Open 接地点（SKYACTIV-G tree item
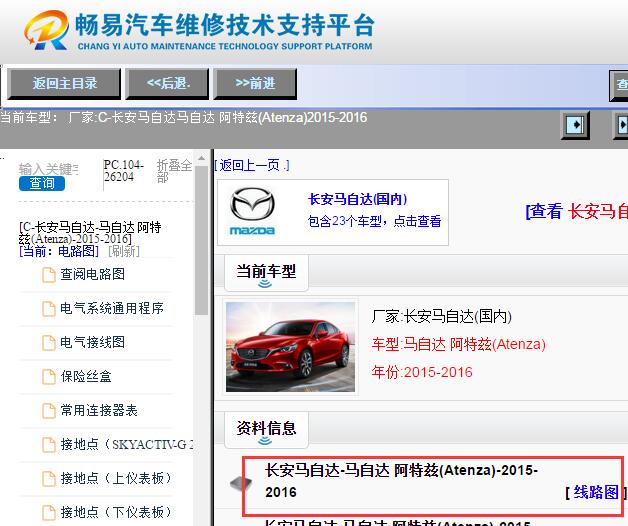The width and height of the screenshot is (628, 526). (127, 445)
